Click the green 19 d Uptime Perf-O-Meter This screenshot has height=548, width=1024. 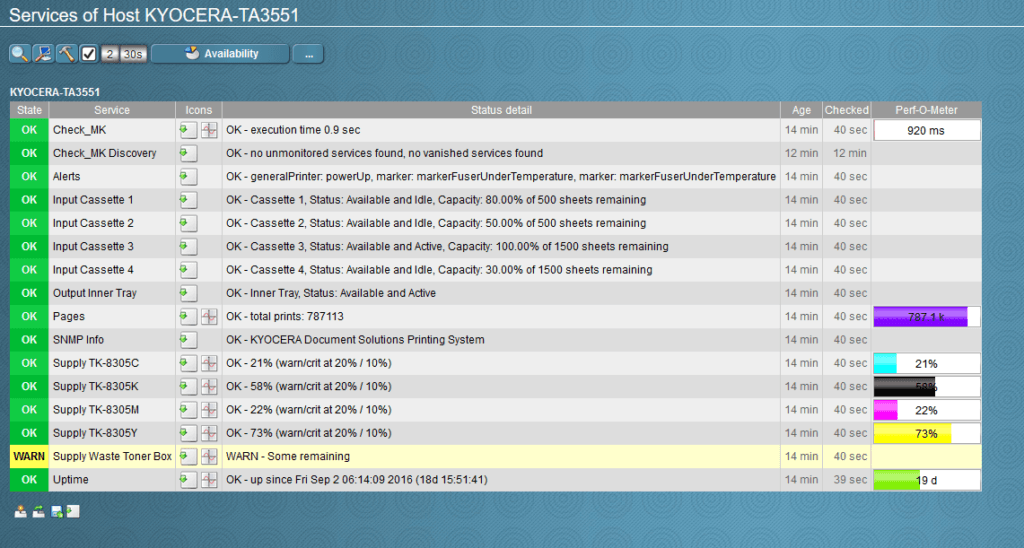coord(927,480)
